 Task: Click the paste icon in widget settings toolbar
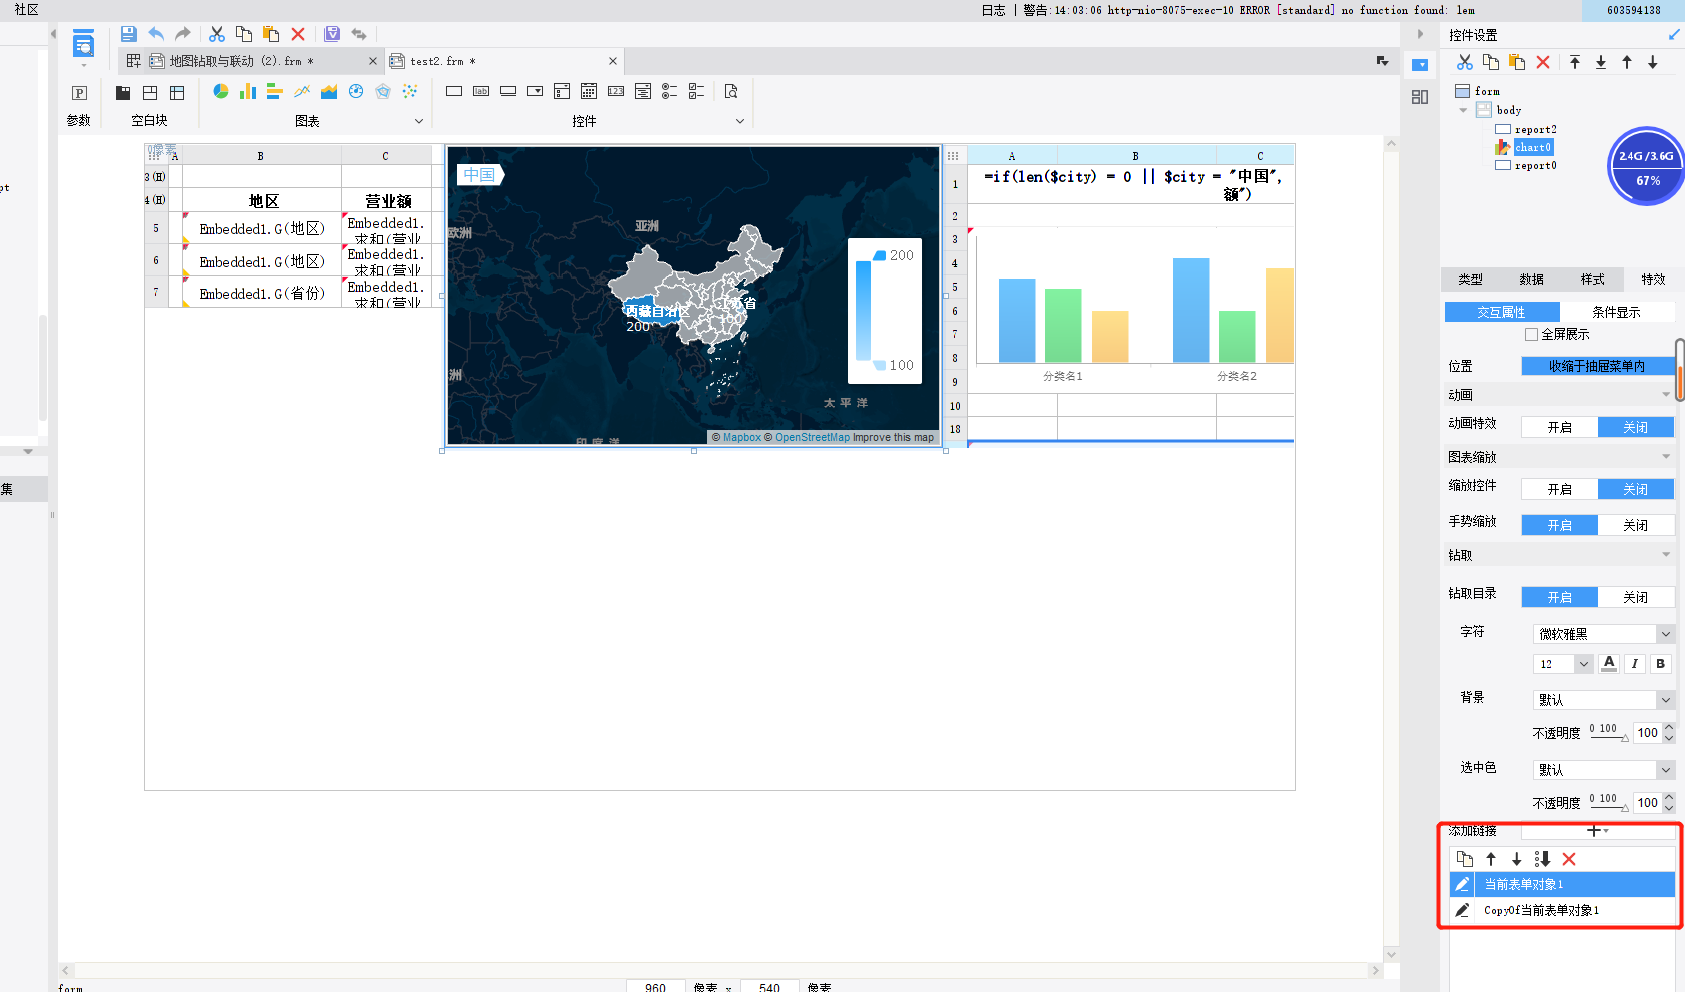click(1517, 62)
